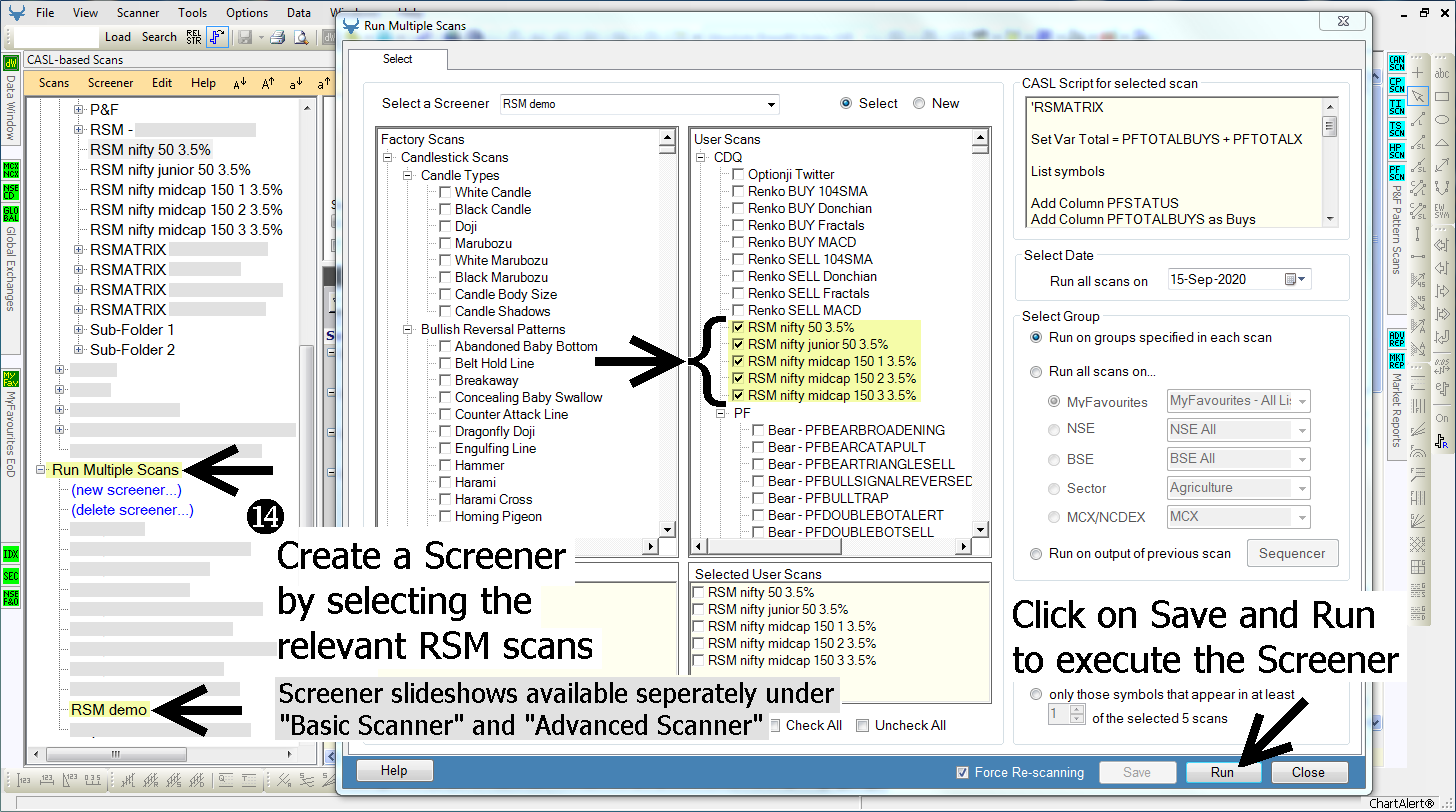This screenshot has width=1456, height=812.
Task: Select the New screener radio button
Action: (x=919, y=103)
